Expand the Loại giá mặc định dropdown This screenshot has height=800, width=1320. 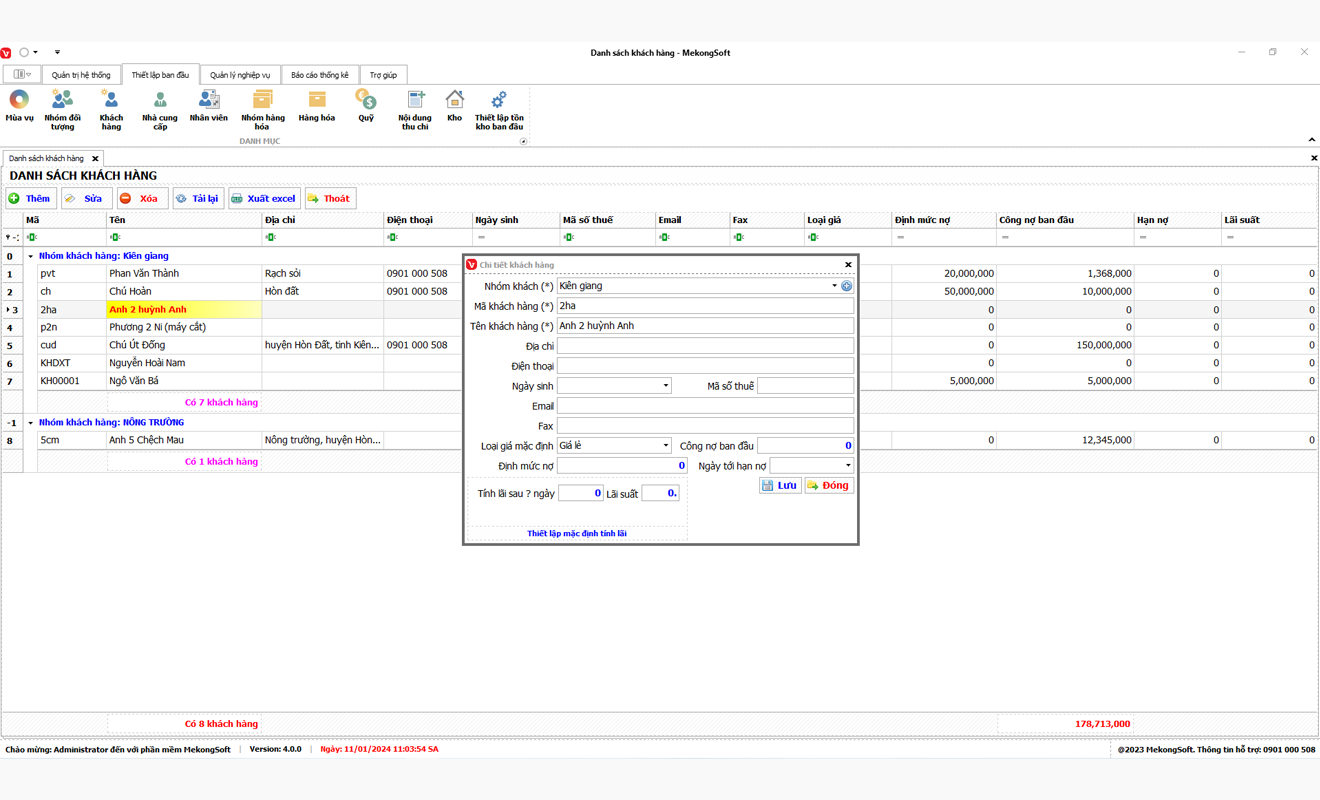[665, 446]
